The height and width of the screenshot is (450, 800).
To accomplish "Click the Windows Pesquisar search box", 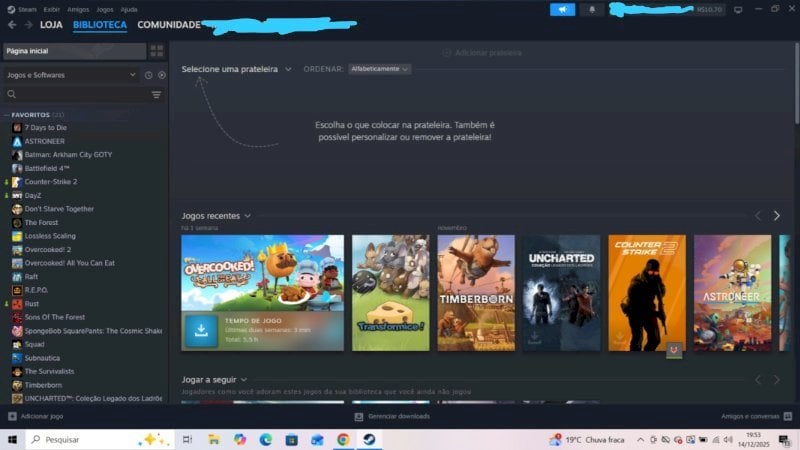I will point(100,439).
